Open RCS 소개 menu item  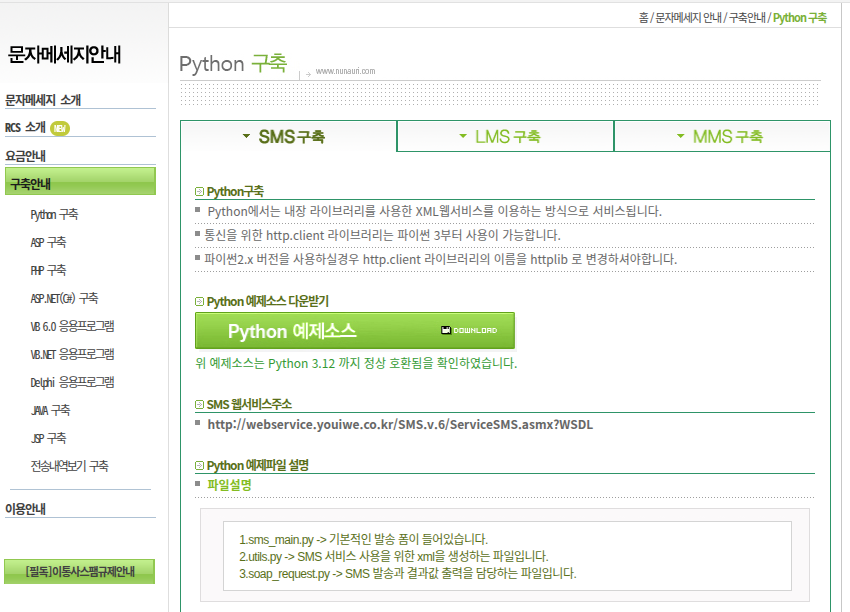(x=25, y=128)
